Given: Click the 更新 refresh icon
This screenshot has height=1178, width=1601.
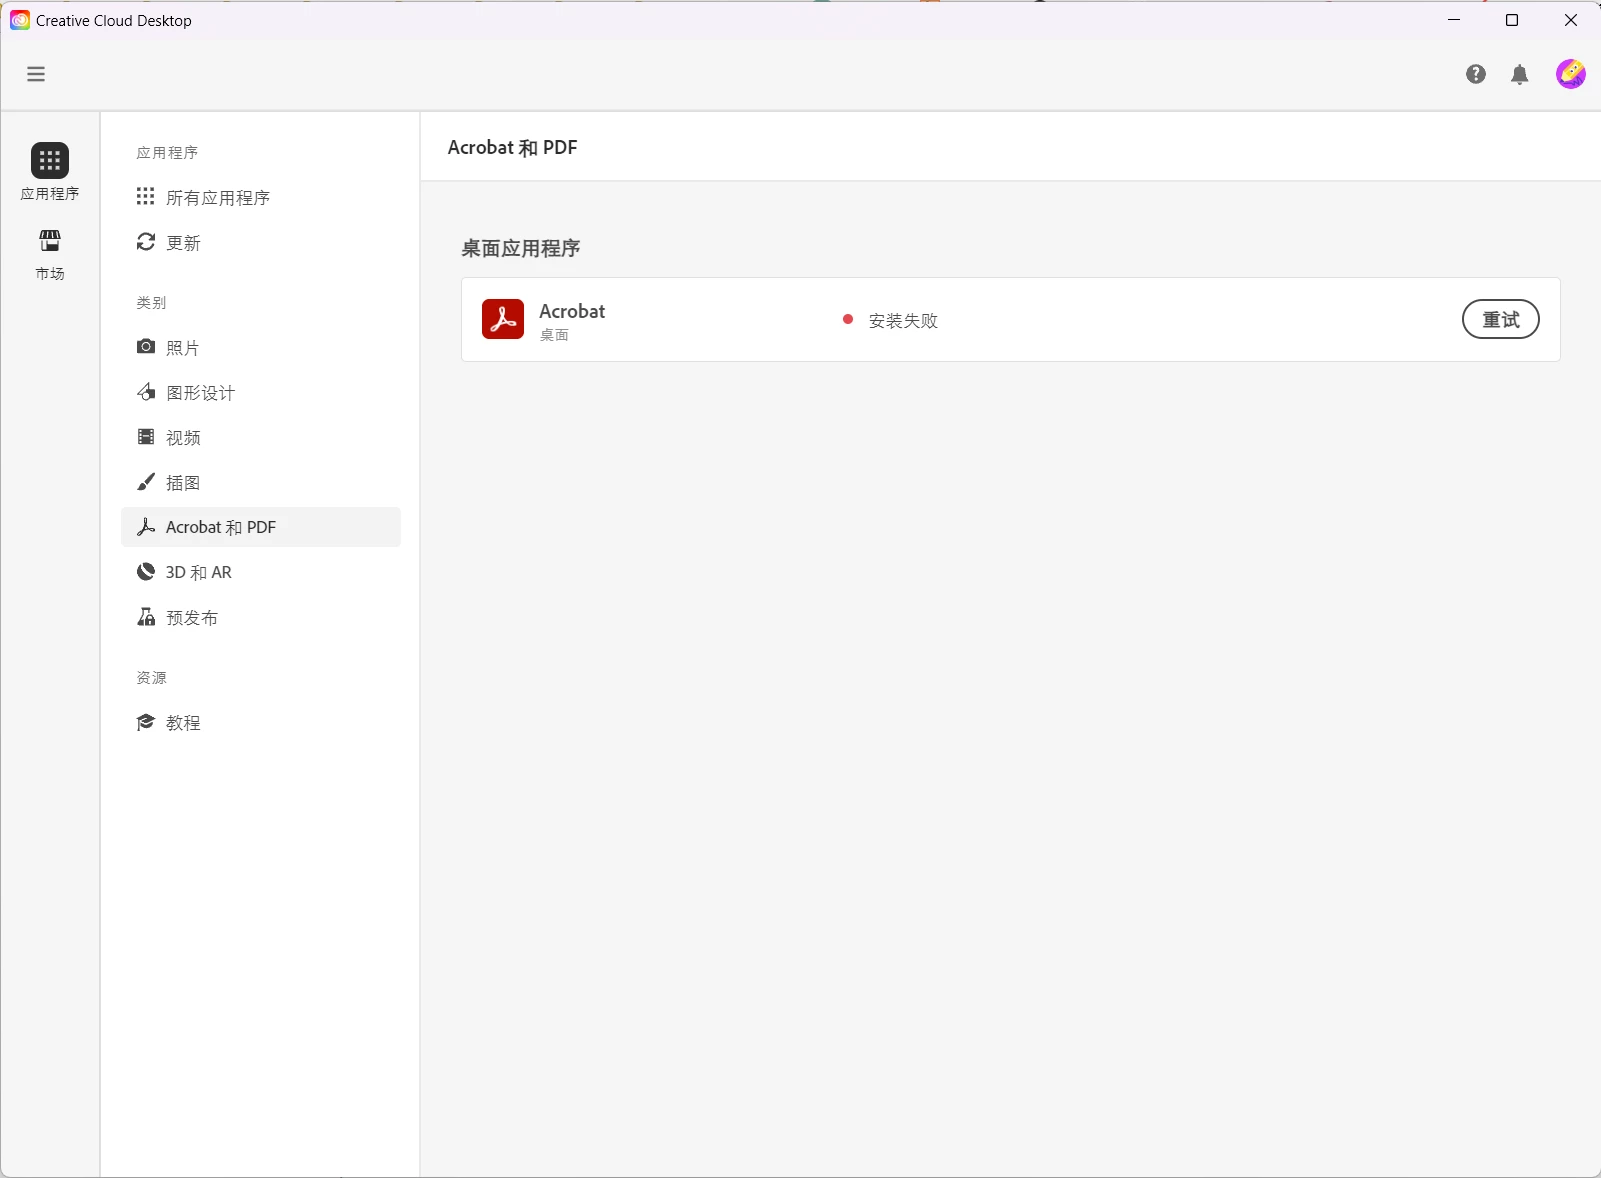Looking at the screenshot, I should (146, 242).
